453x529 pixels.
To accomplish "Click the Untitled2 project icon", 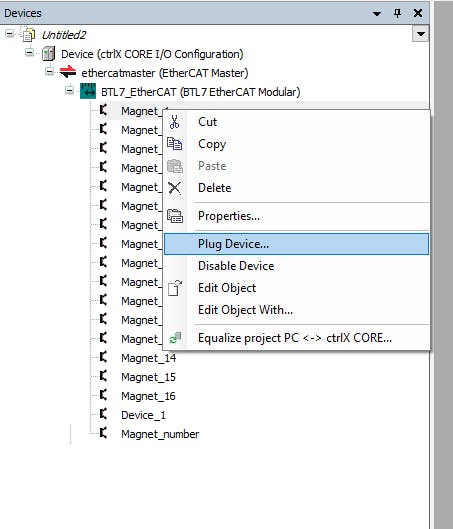I will pos(28,35).
